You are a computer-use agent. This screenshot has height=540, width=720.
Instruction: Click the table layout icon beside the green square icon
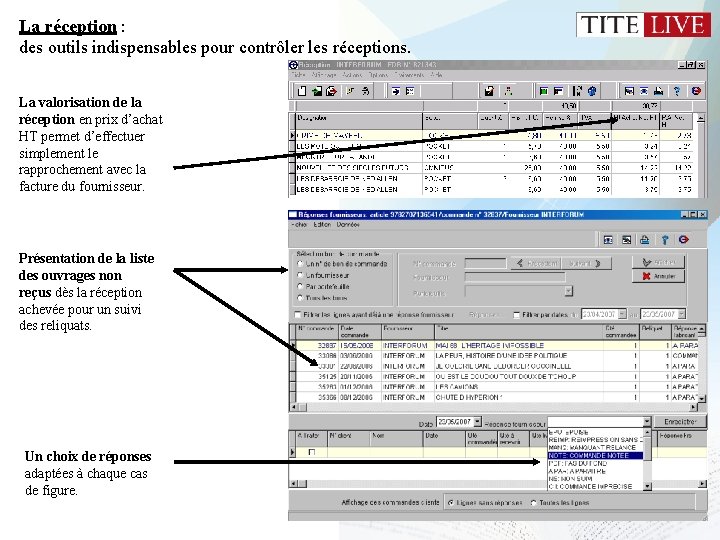click(558, 91)
